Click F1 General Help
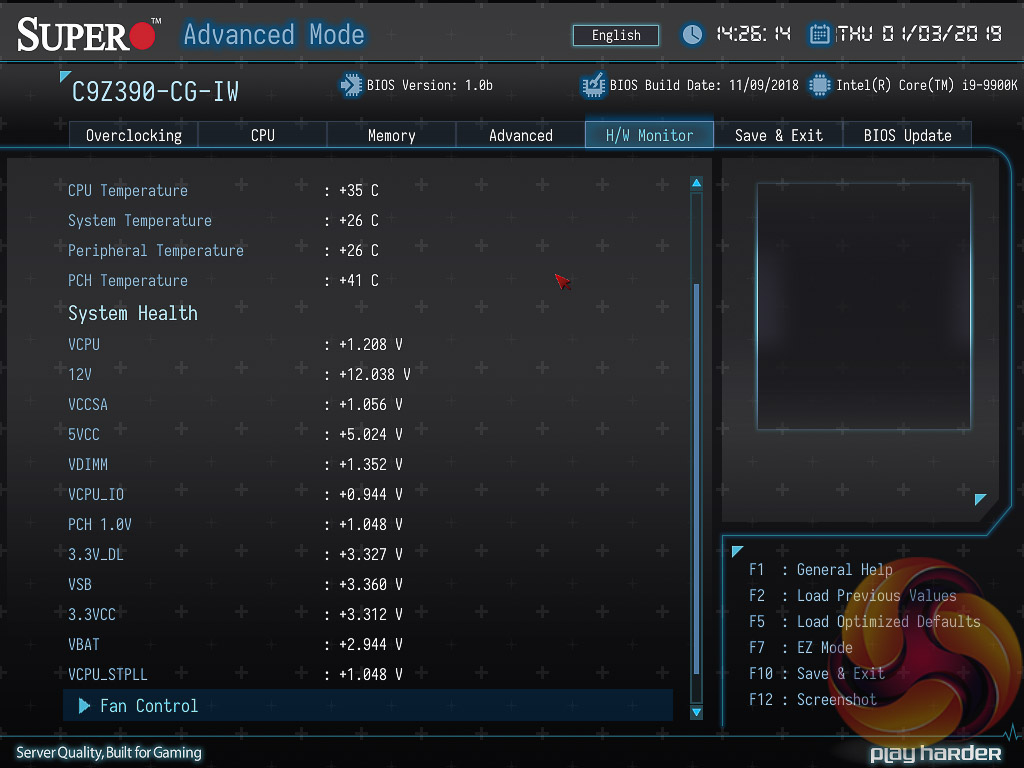This screenshot has height=768, width=1024. (820, 569)
